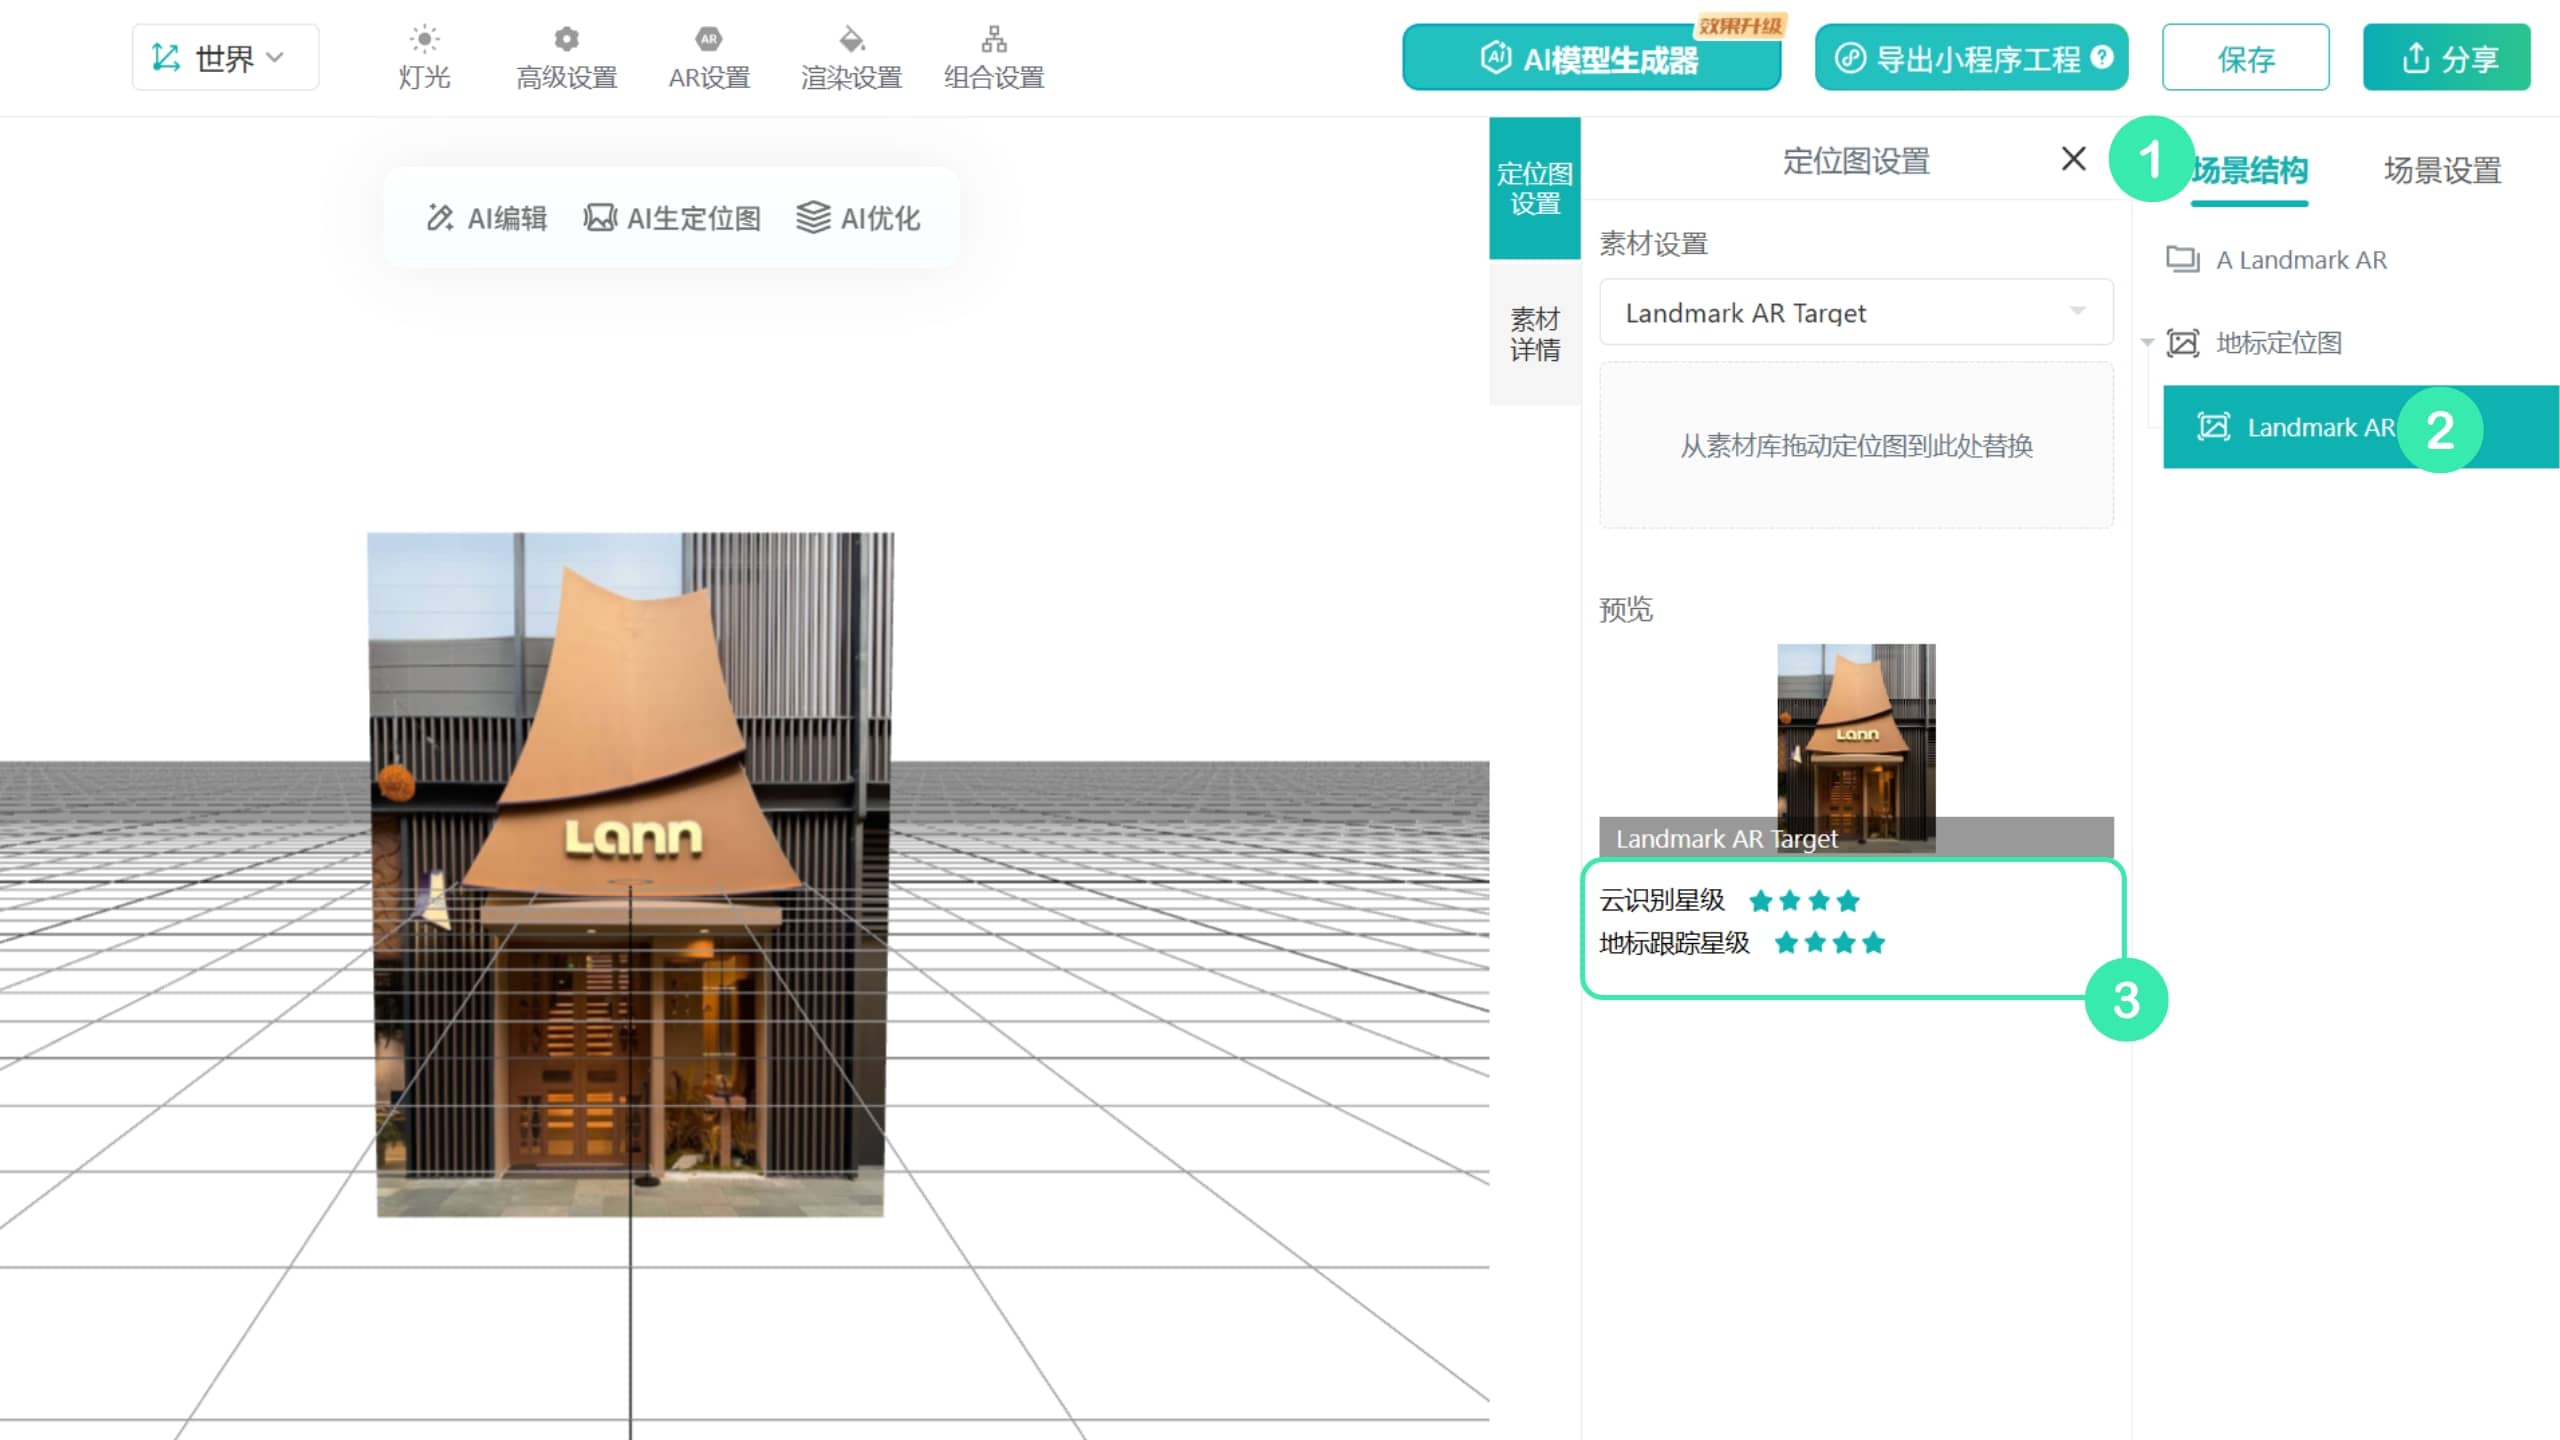The height and width of the screenshot is (1440, 2560).
Task: Select the AI优化 tool
Action: point(858,218)
